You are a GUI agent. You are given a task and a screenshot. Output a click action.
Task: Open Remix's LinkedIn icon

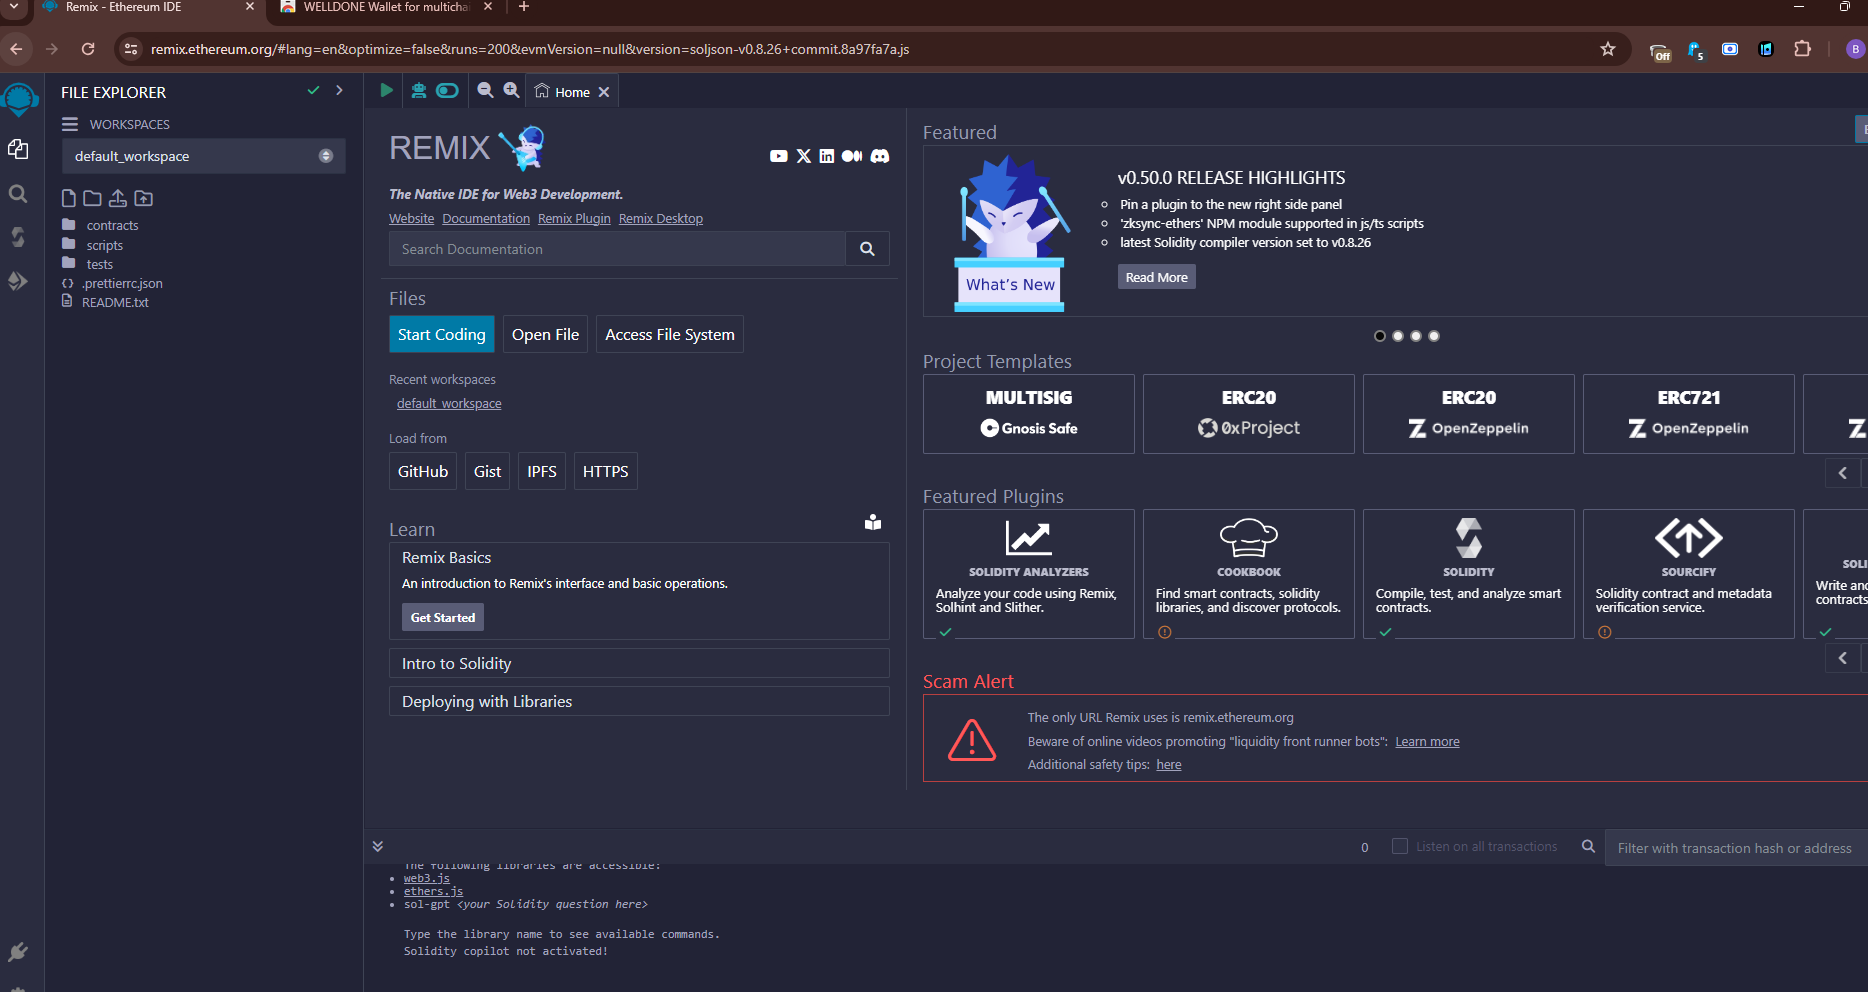[827, 156]
